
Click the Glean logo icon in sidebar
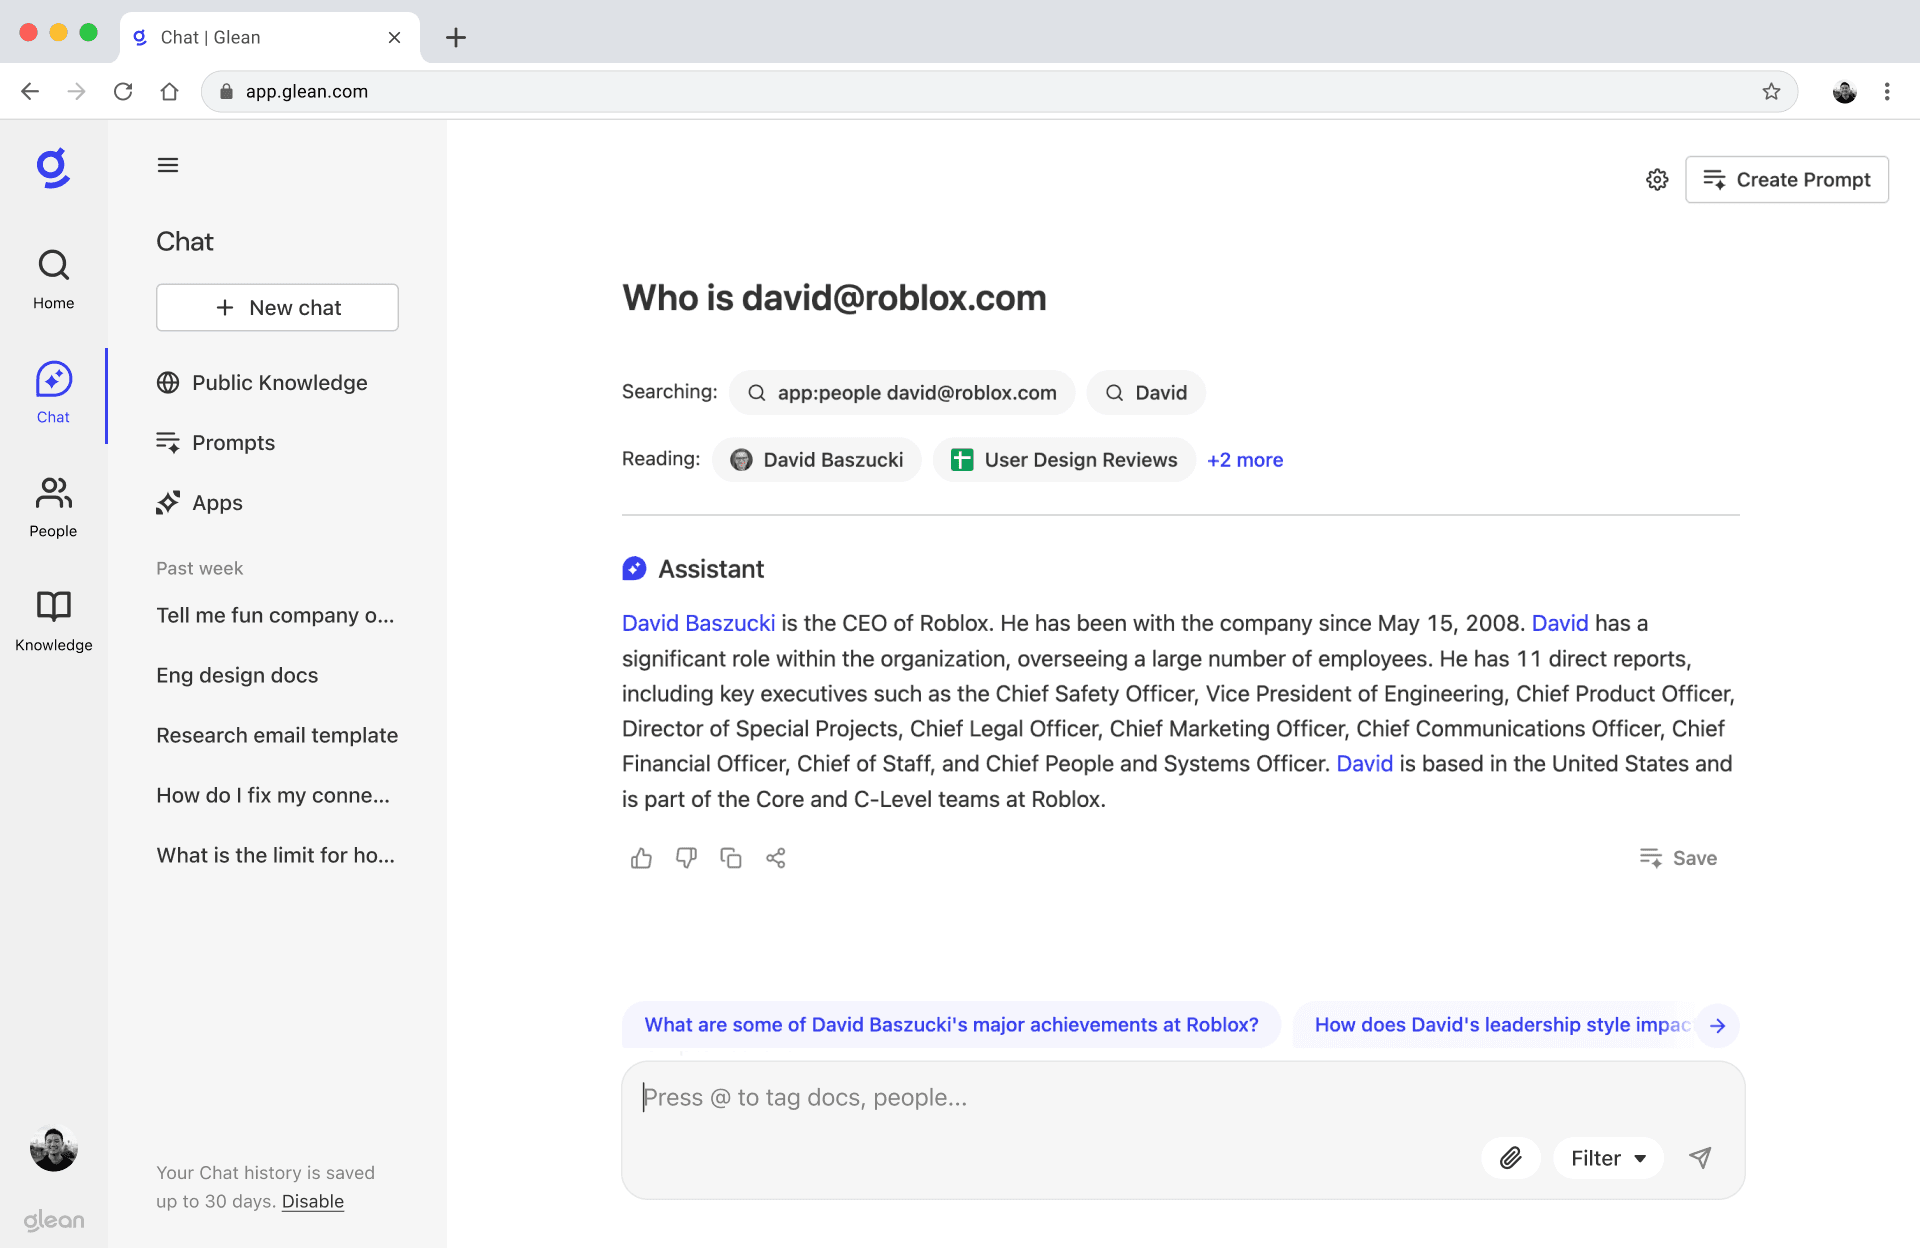[53, 168]
